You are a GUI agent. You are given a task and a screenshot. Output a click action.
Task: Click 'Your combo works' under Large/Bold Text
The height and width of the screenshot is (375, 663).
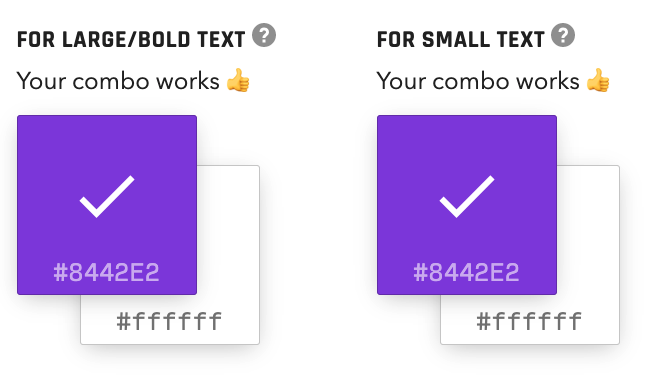click(x=118, y=81)
